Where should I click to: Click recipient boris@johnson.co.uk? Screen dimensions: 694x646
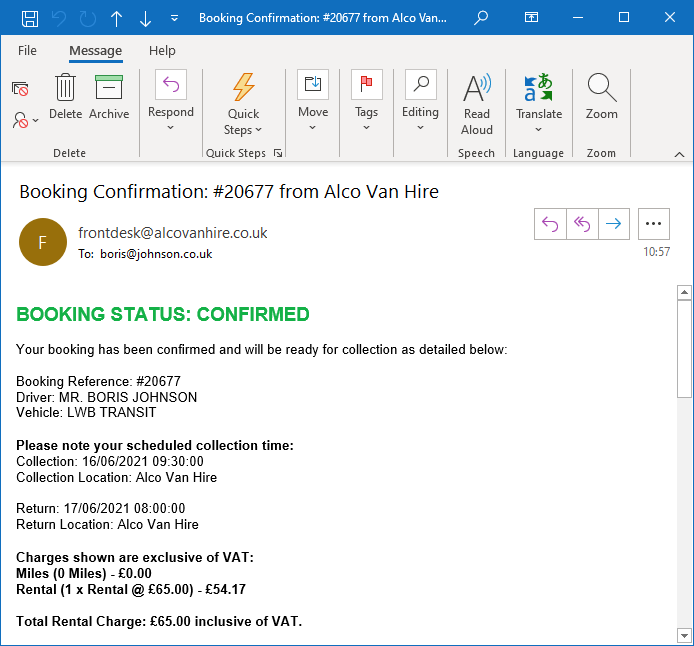click(x=156, y=254)
